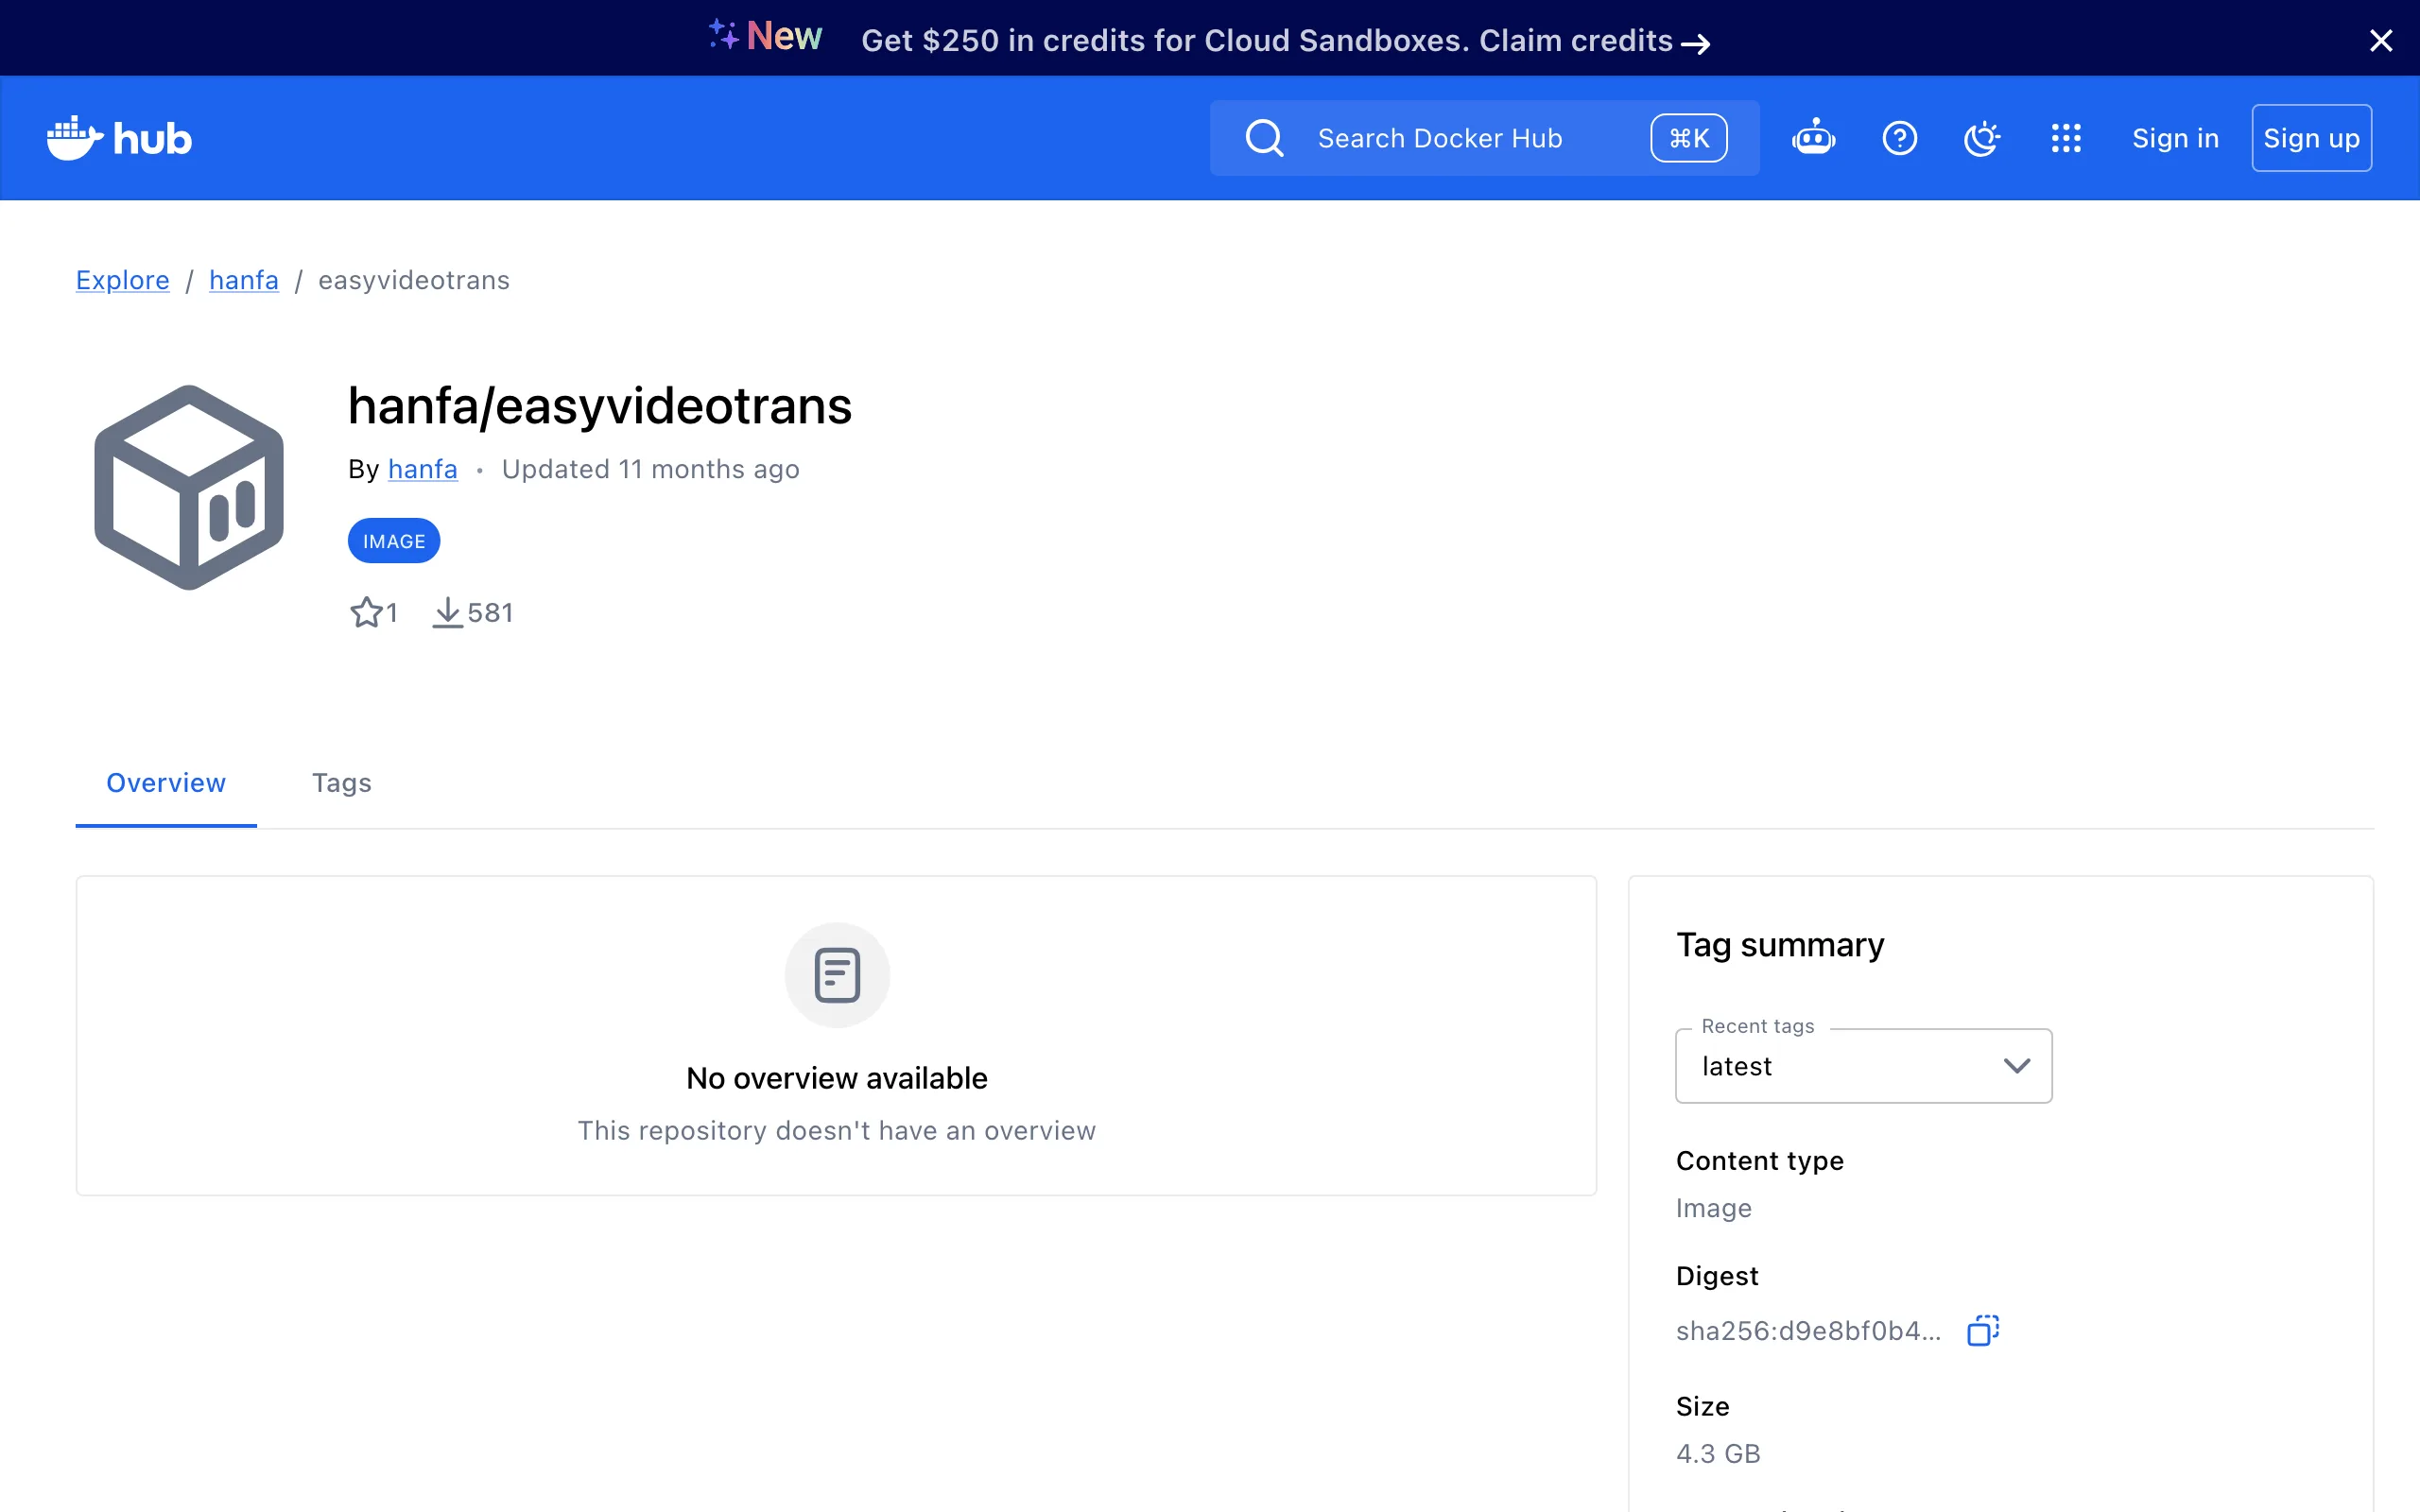Click the 'Content type' label
Image resolution: width=2420 pixels, height=1512 pixels.
coord(1760,1161)
